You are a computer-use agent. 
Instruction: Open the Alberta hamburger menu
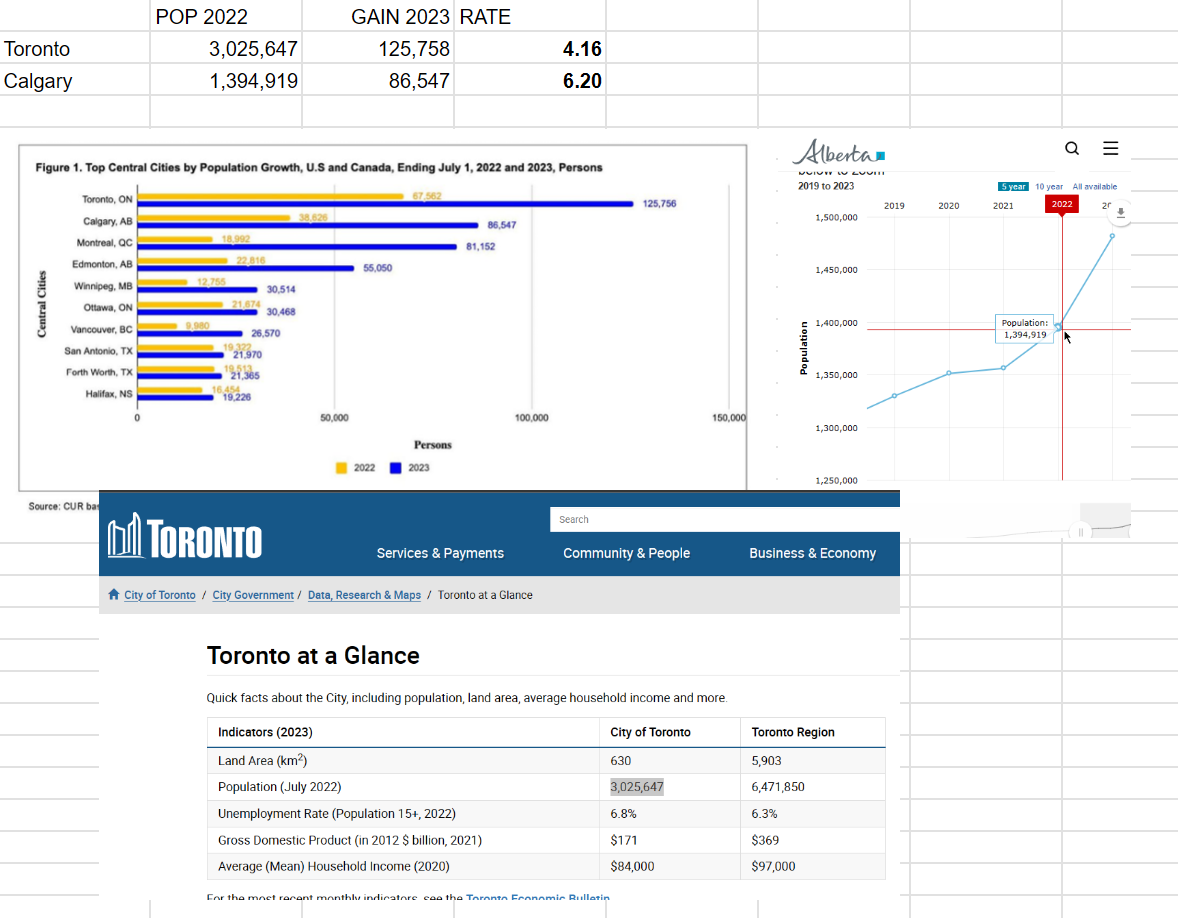(1110, 149)
